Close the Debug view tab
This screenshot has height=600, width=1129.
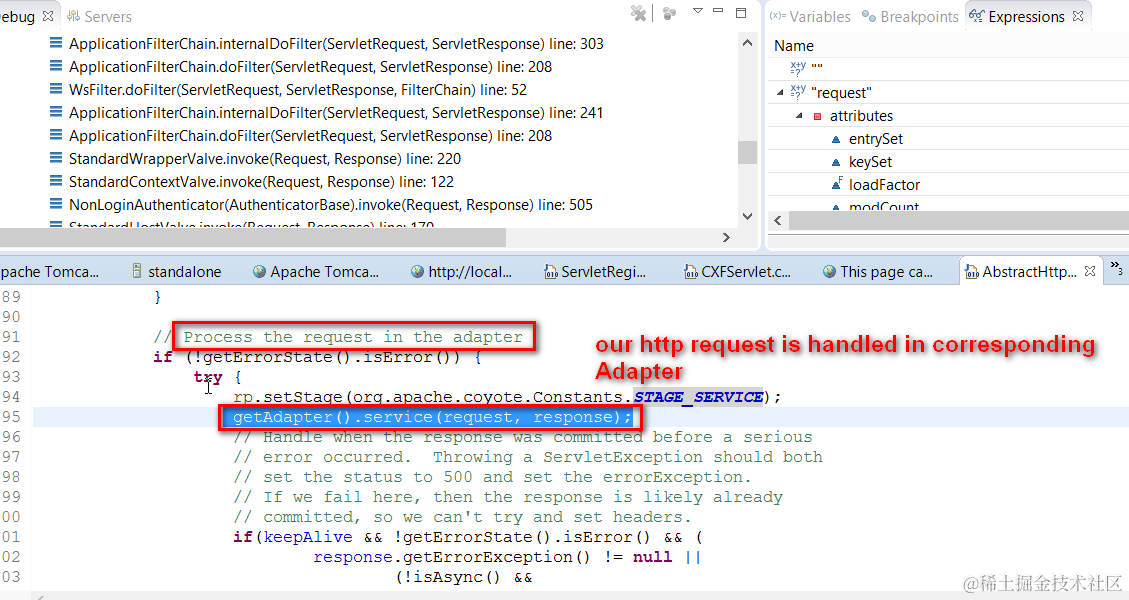[48, 16]
